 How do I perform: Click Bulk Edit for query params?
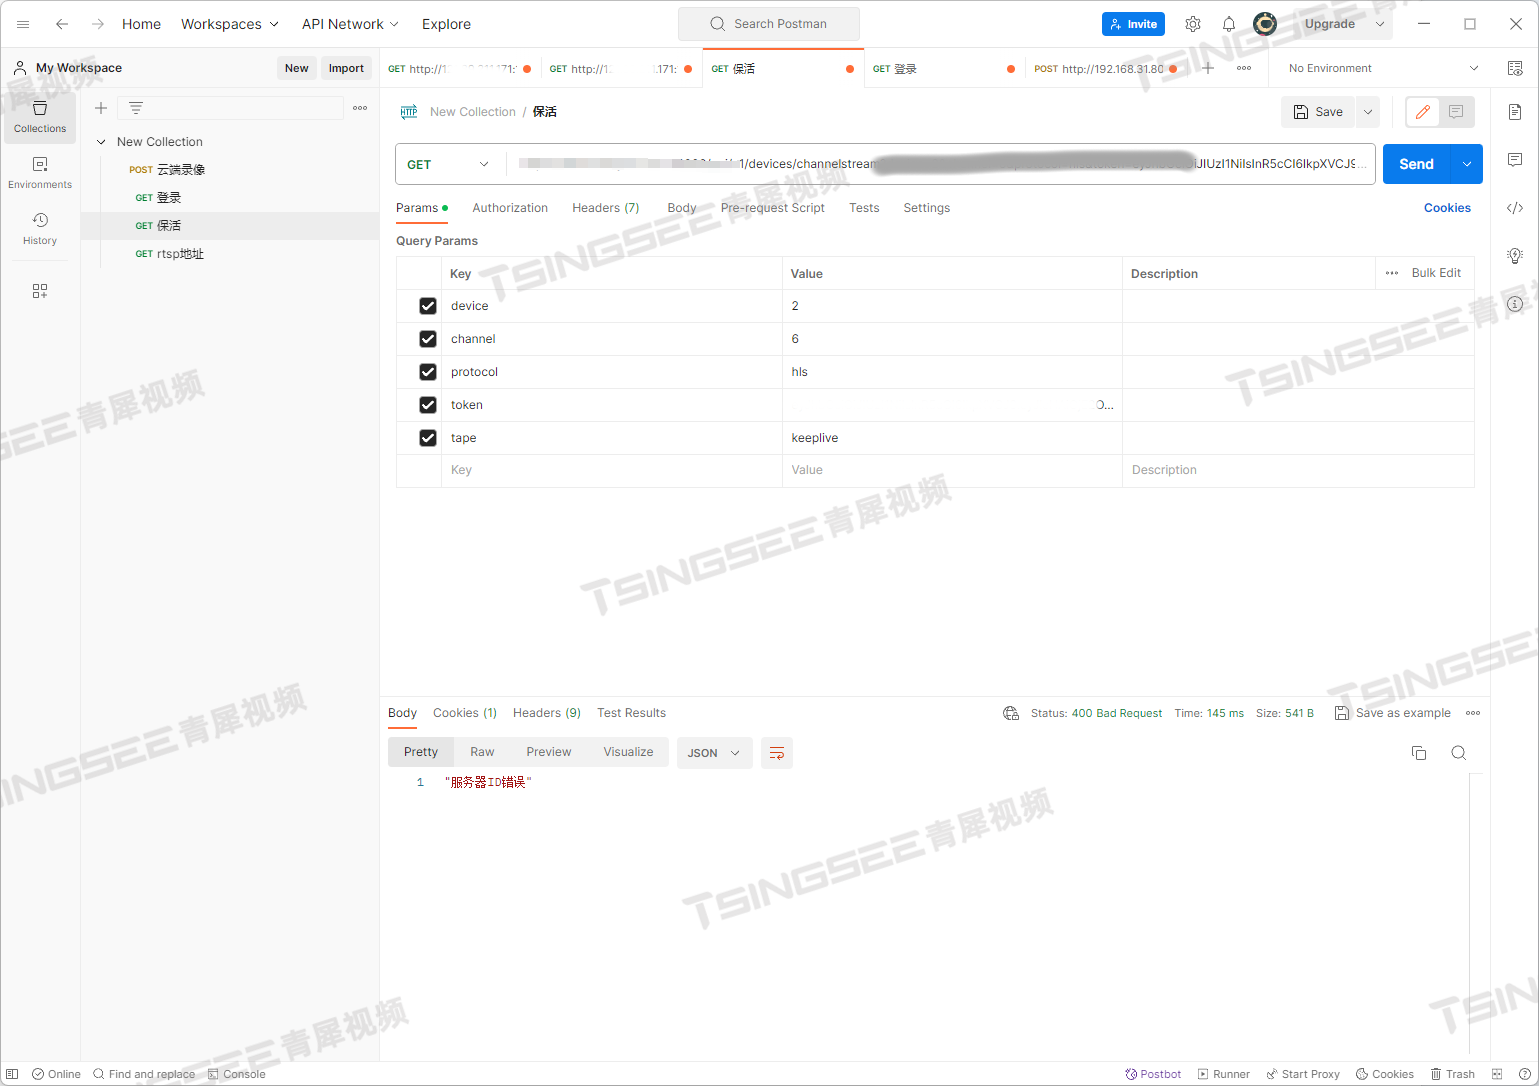(x=1436, y=273)
